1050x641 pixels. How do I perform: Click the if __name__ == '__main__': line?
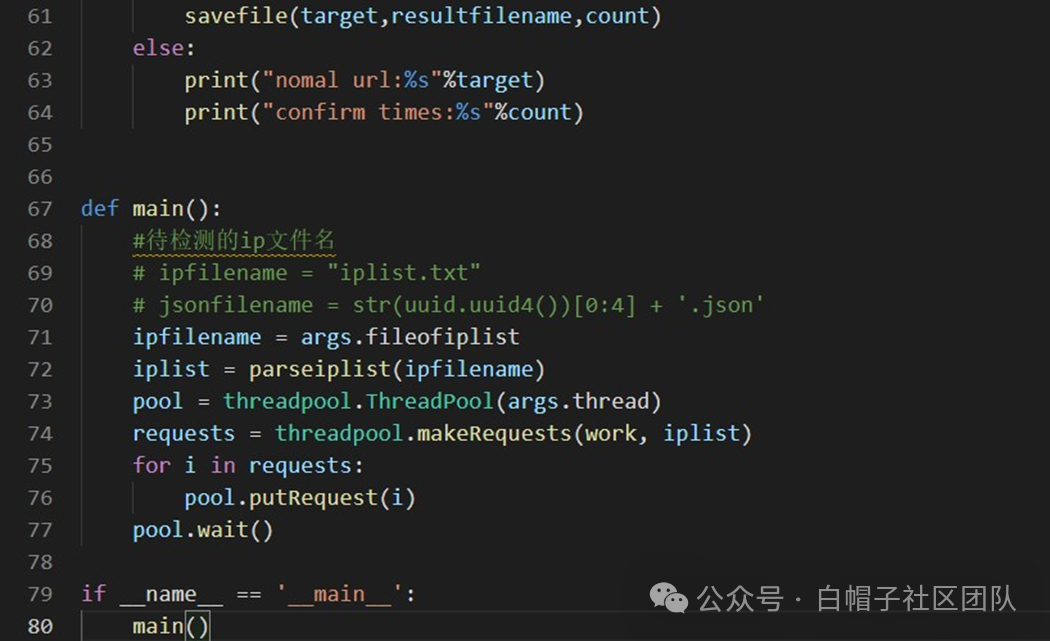(x=248, y=594)
